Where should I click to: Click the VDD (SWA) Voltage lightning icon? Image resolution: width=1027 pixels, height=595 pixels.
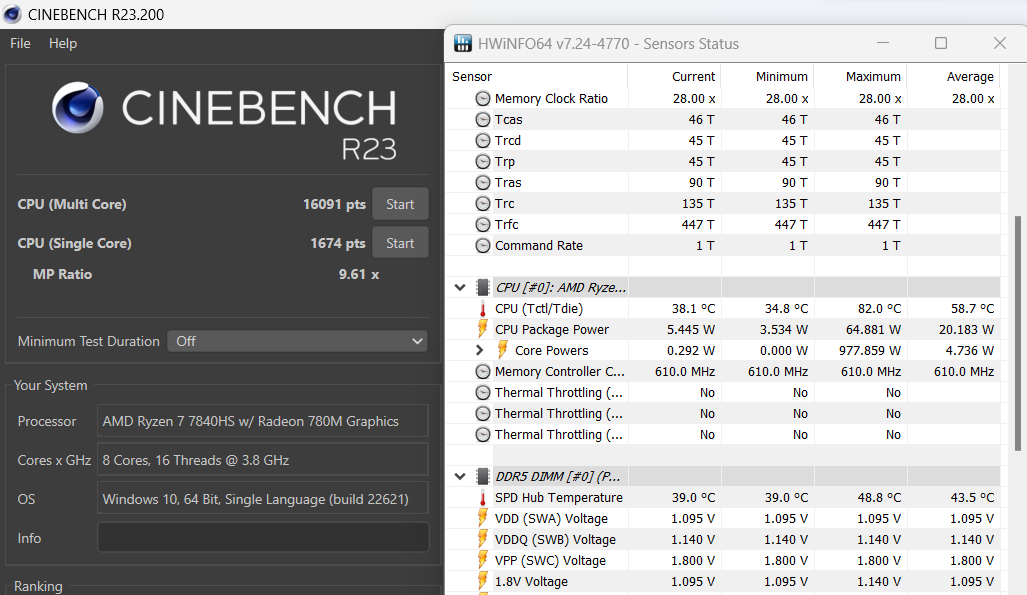pos(483,518)
